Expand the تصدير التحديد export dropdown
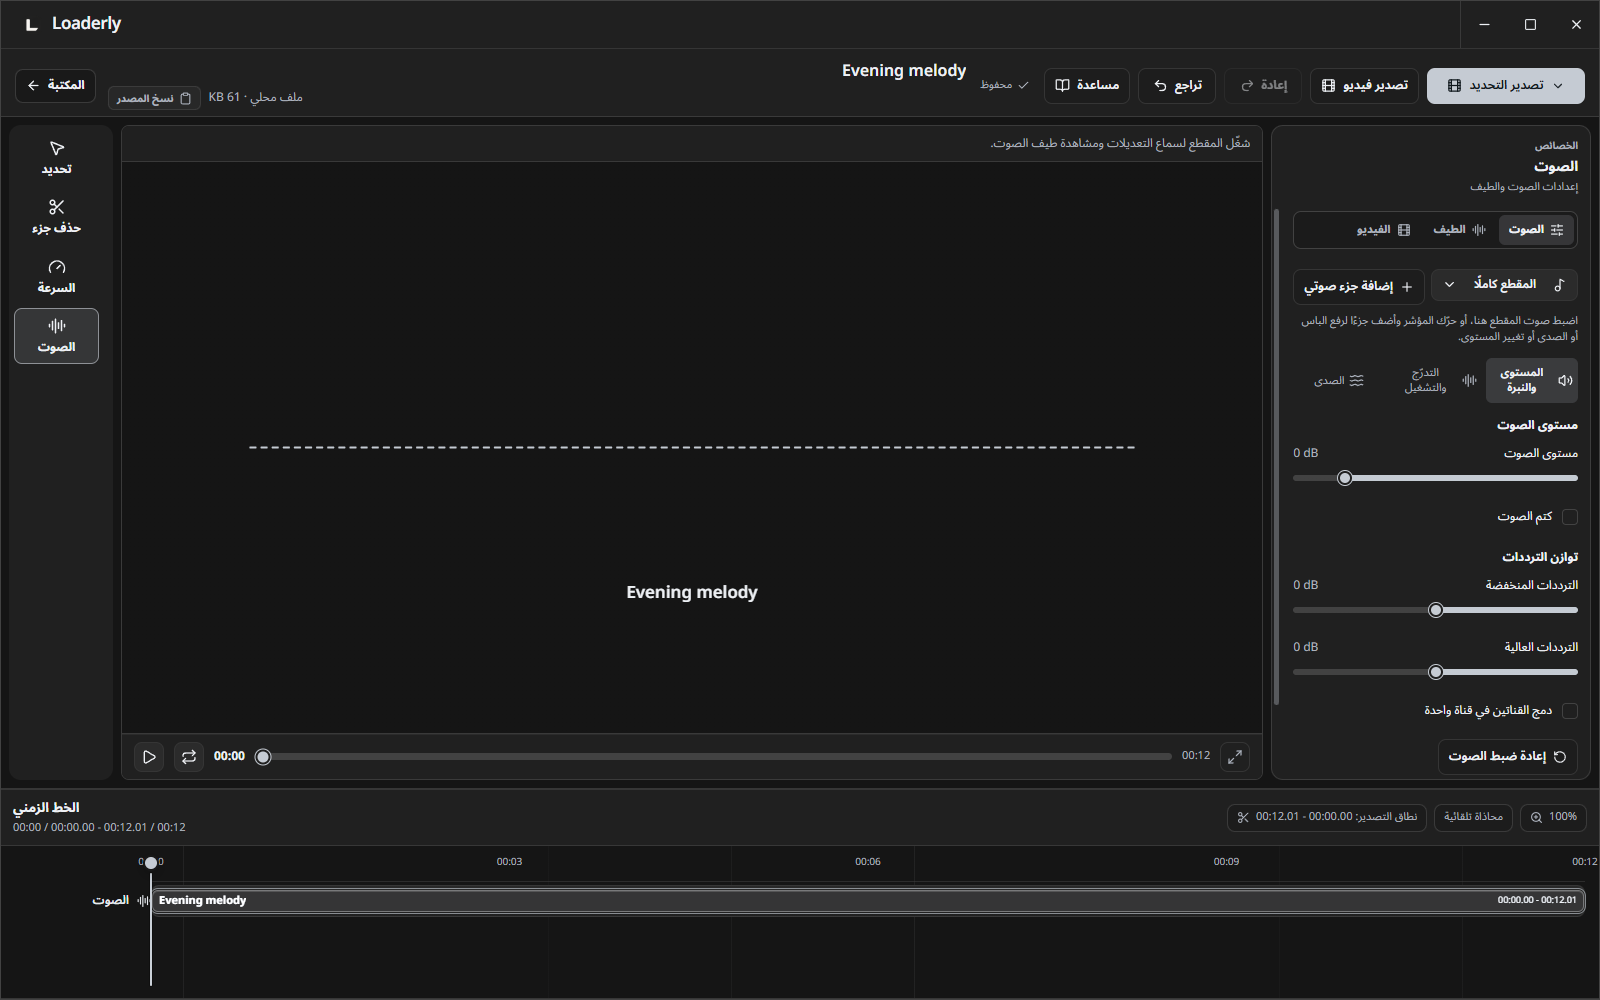 [1506, 86]
